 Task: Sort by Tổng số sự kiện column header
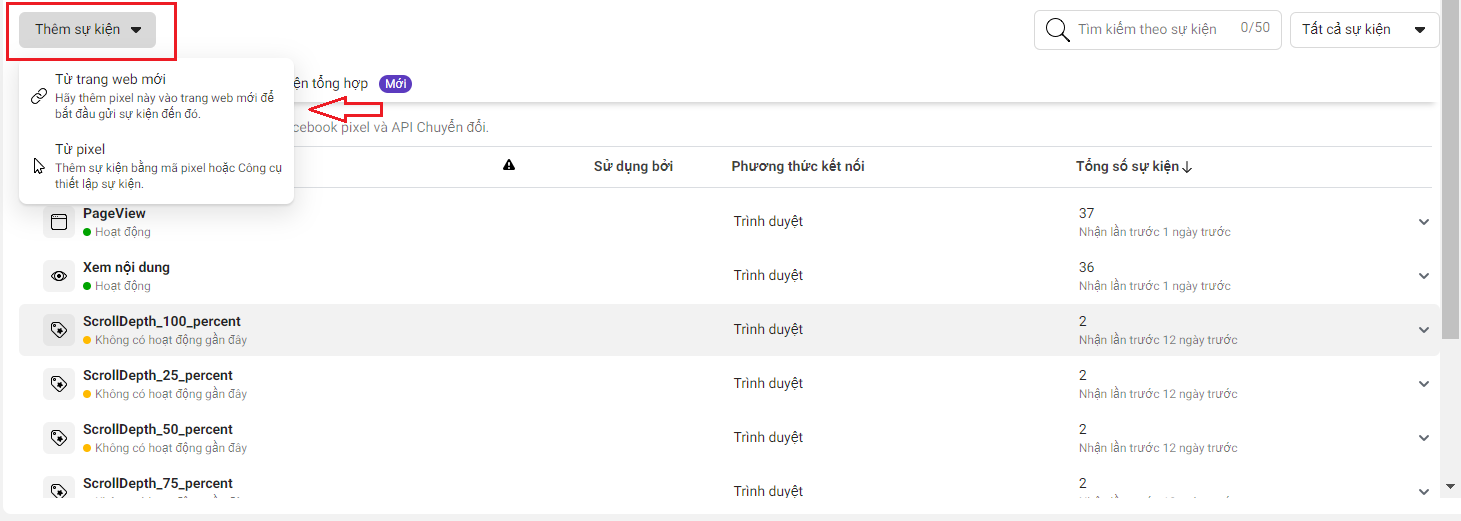tap(1134, 166)
